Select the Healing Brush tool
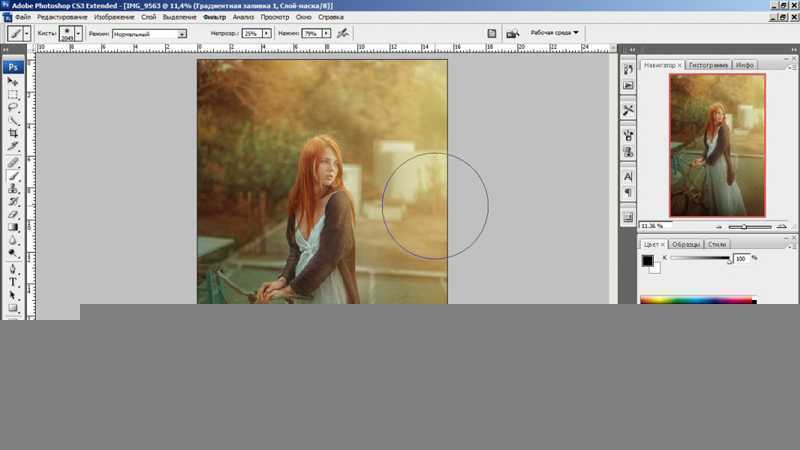The image size is (800, 450). point(13,163)
